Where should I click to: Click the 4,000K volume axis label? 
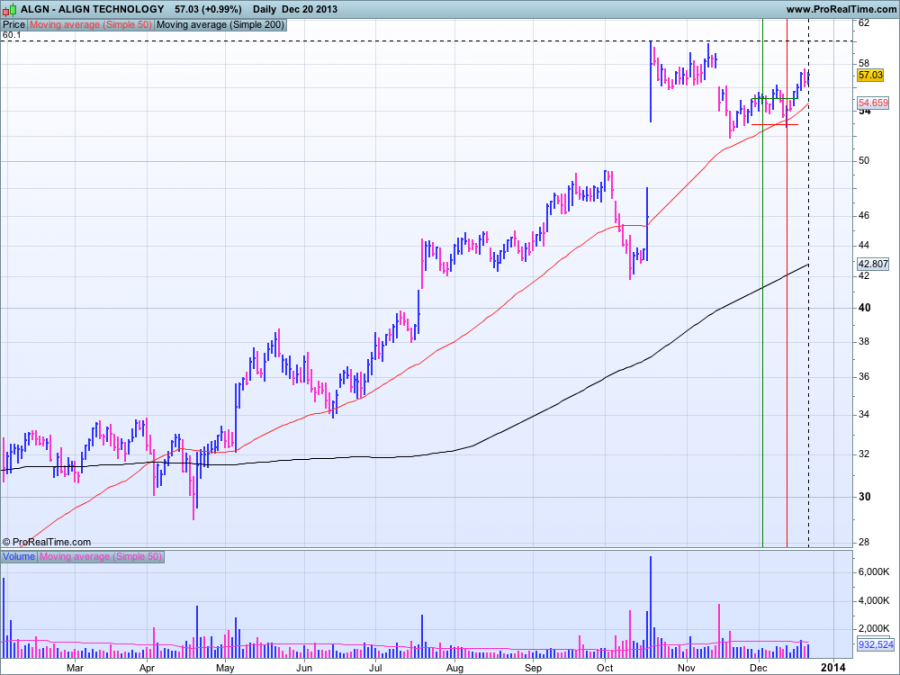(x=874, y=601)
